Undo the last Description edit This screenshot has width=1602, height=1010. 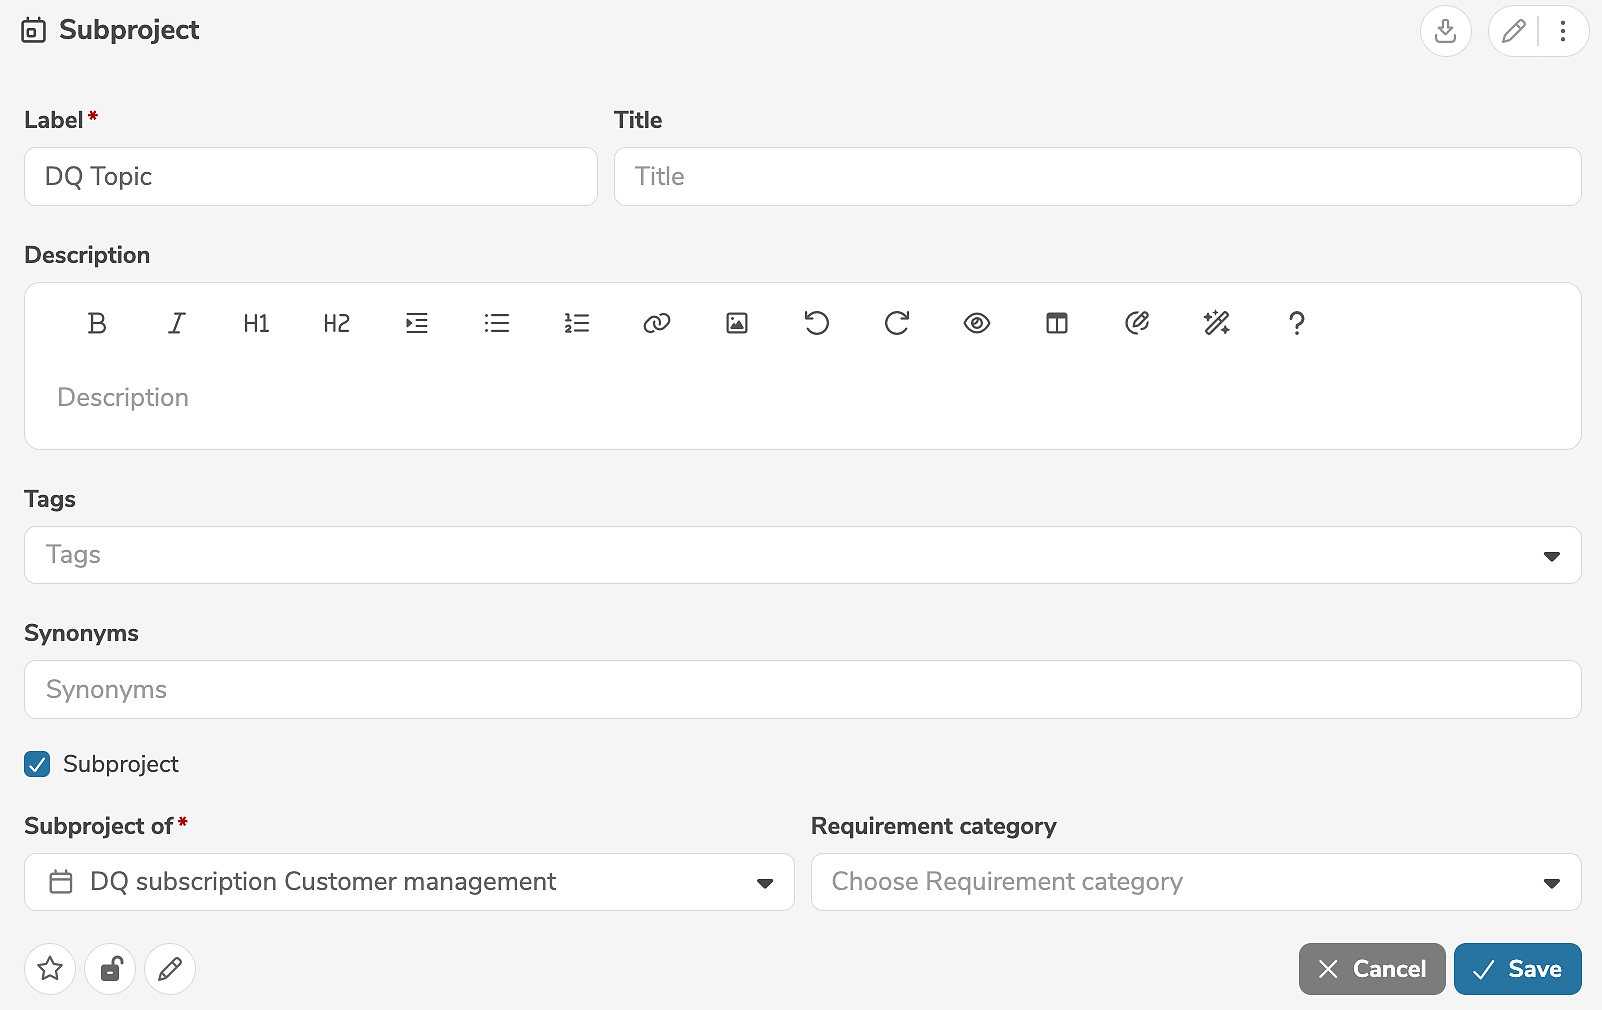coord(817,323)
